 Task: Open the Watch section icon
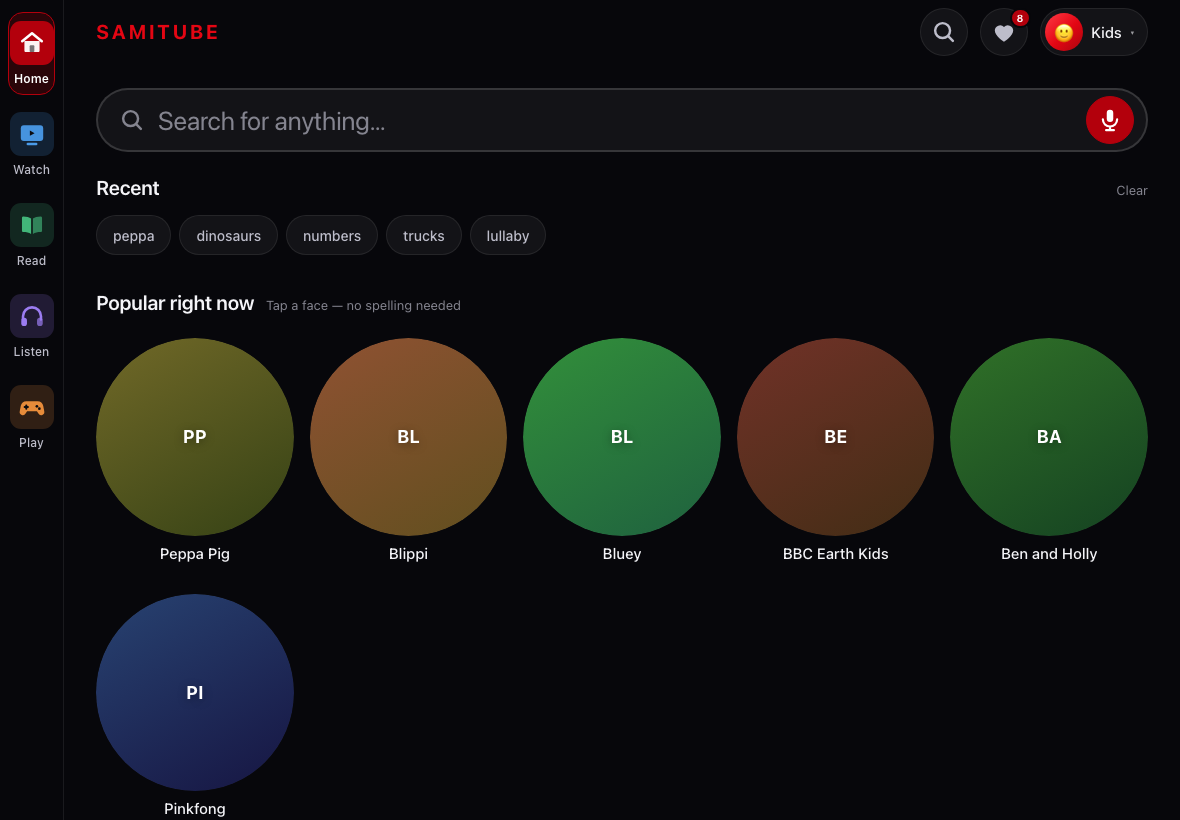click(32, 134)
